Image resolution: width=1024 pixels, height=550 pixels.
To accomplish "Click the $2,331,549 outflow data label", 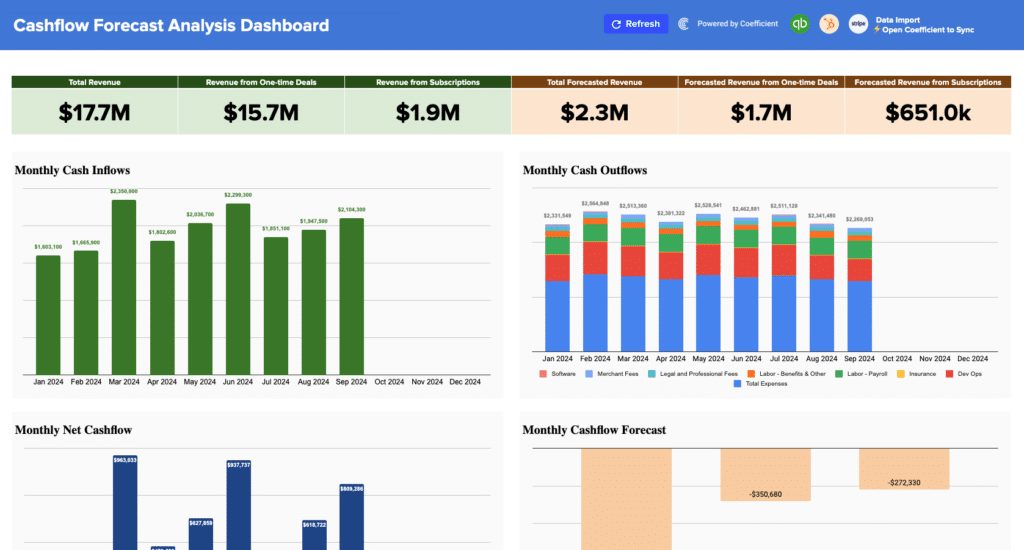I will pos(557,216).
